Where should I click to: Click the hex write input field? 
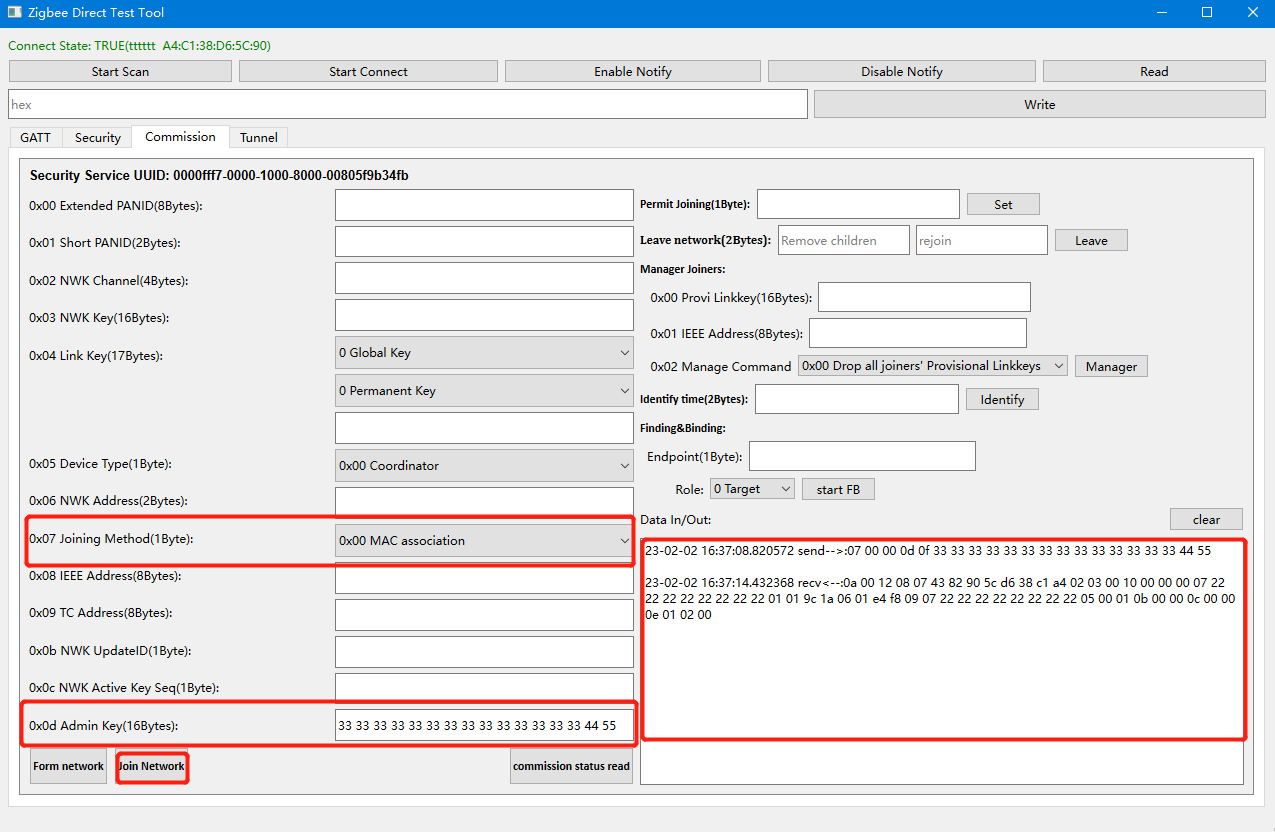click(408, 104)
